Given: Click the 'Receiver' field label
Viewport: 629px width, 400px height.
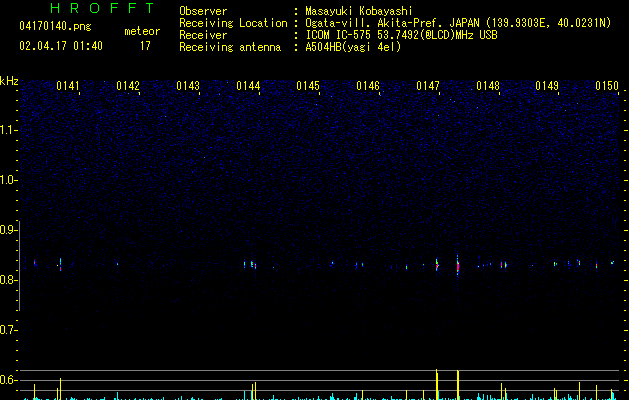Looking at the screenshot, I should point(203,35).
